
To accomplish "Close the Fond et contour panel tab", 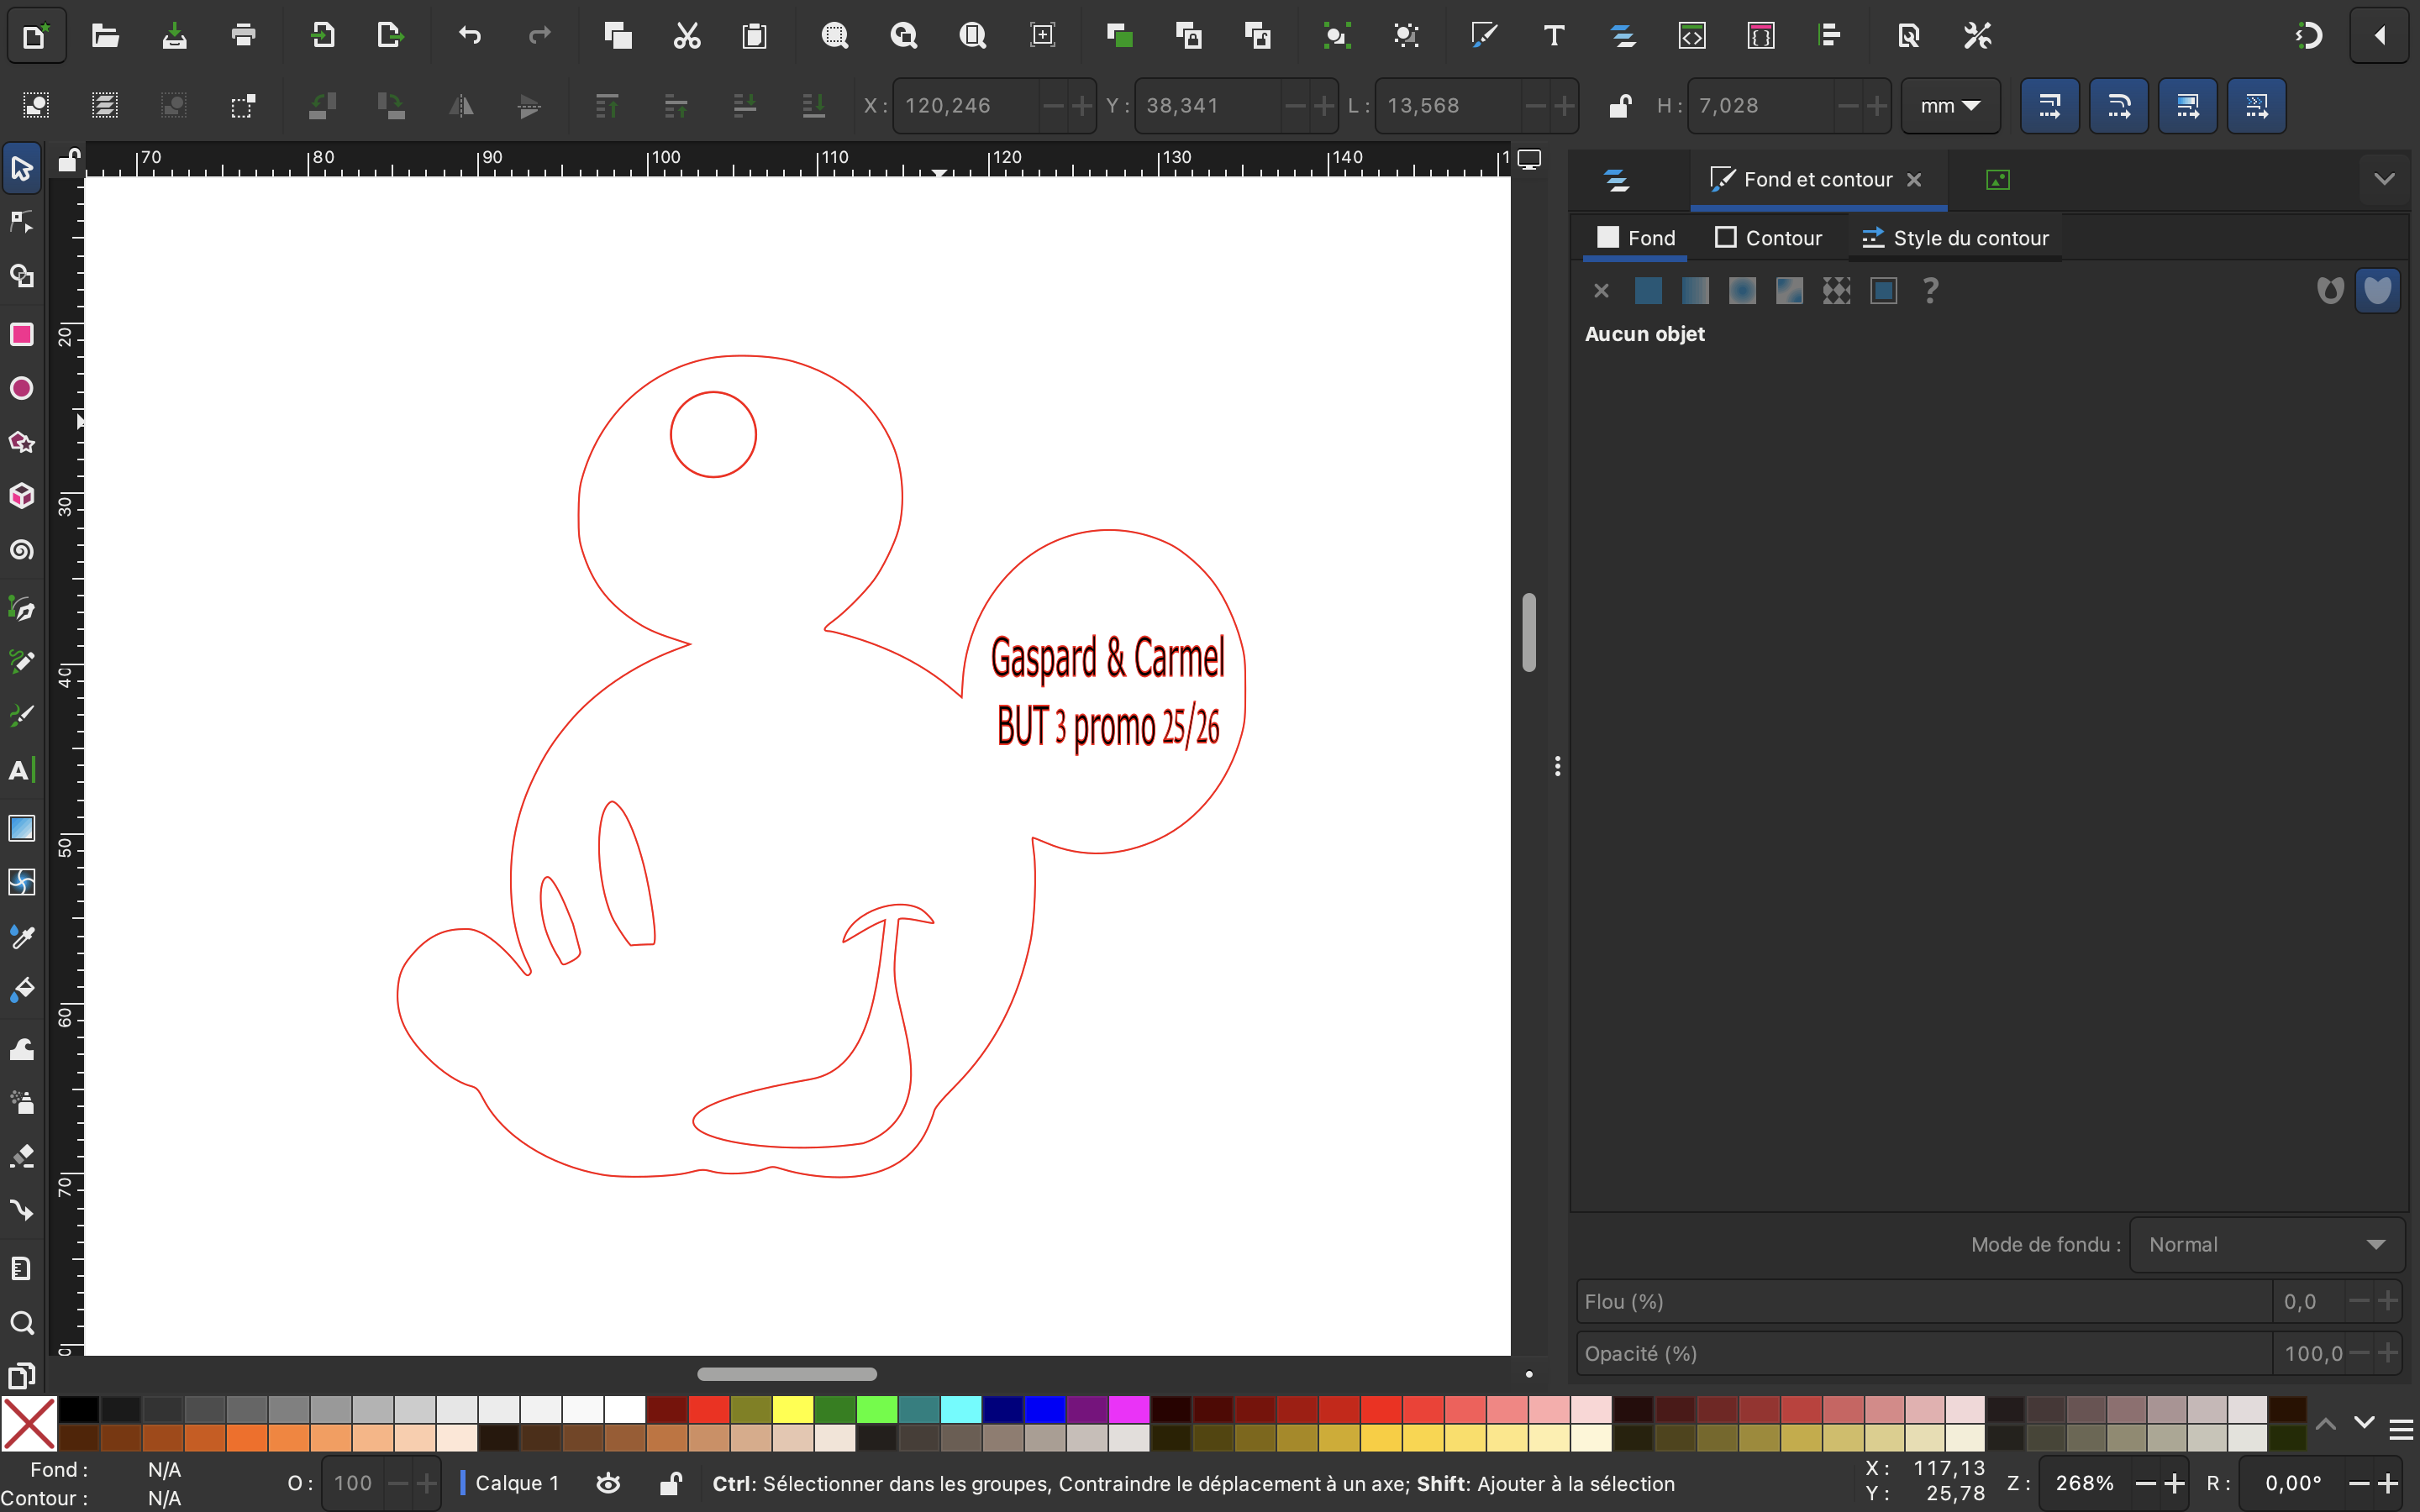I will coord(1914,180).
